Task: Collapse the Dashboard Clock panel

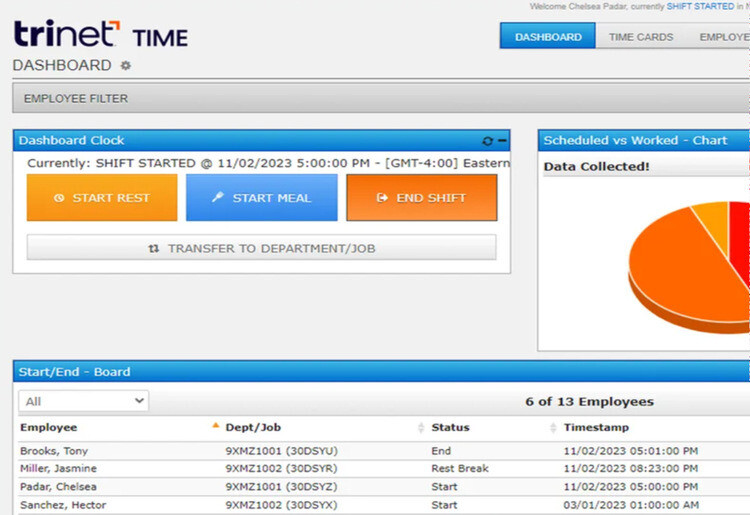Action: click(503, 141)
